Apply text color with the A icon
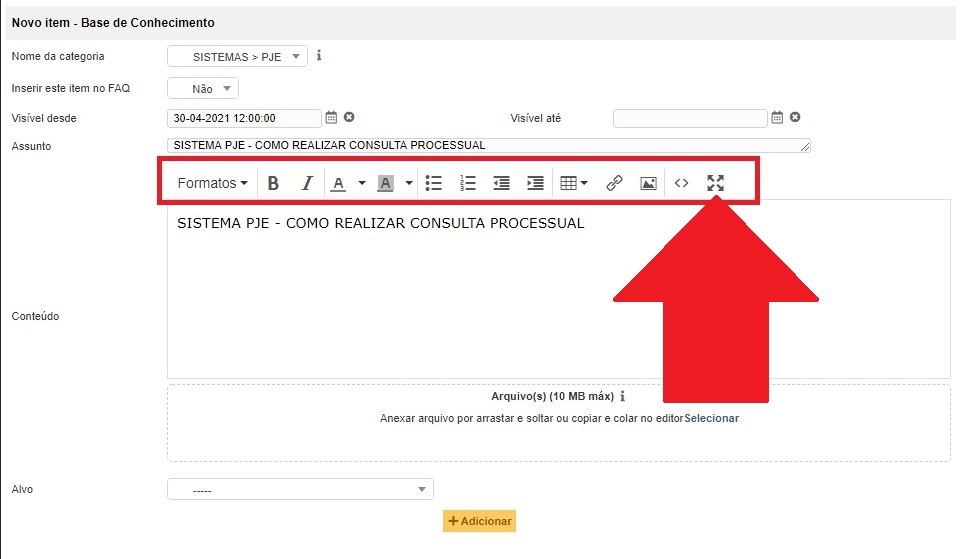Image resolution: width=965 pixels, height=559 pixels. (x=338, y=183)
